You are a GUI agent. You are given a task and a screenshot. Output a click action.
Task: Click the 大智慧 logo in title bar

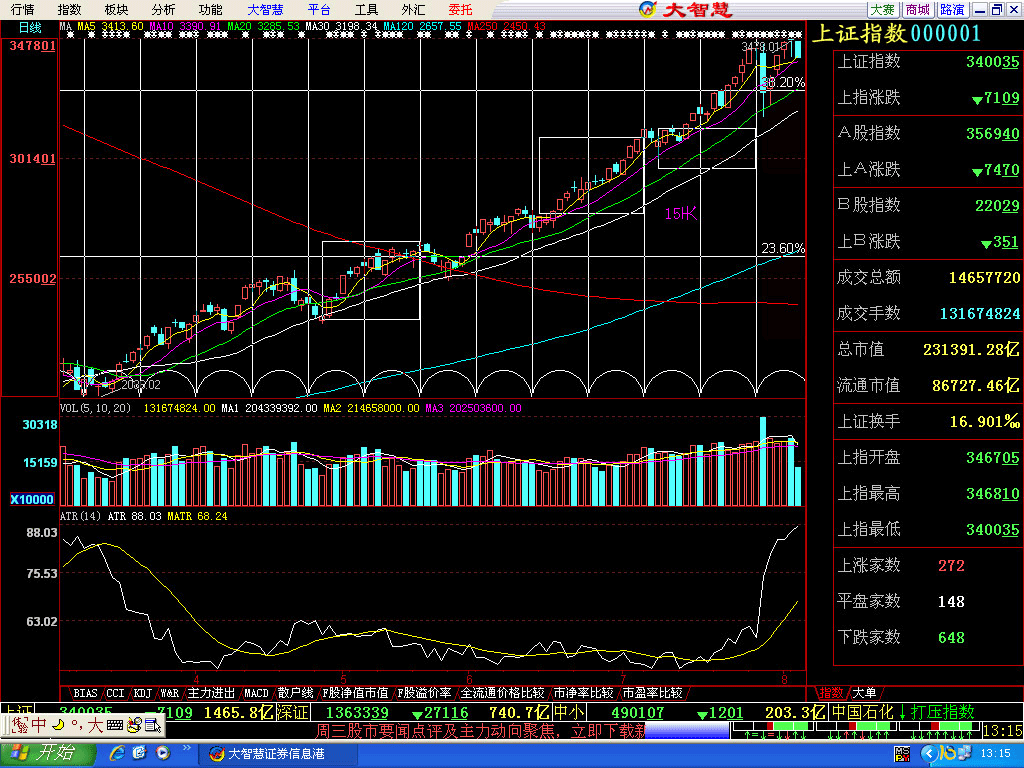(x=686, y=9)
